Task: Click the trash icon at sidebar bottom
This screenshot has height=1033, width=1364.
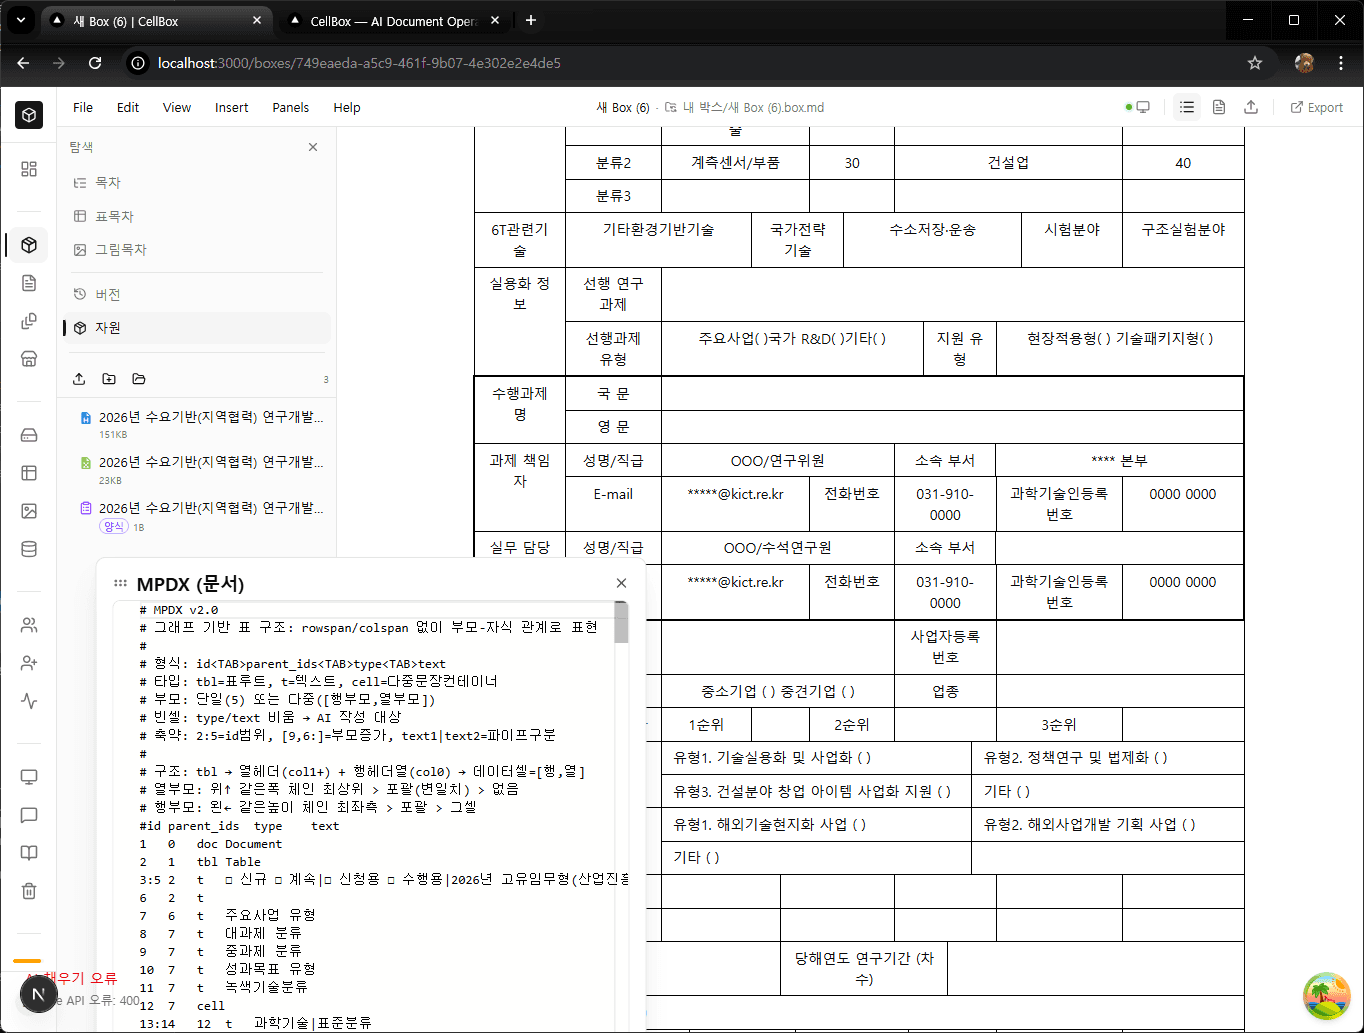Action: click(x=28, y=890)
